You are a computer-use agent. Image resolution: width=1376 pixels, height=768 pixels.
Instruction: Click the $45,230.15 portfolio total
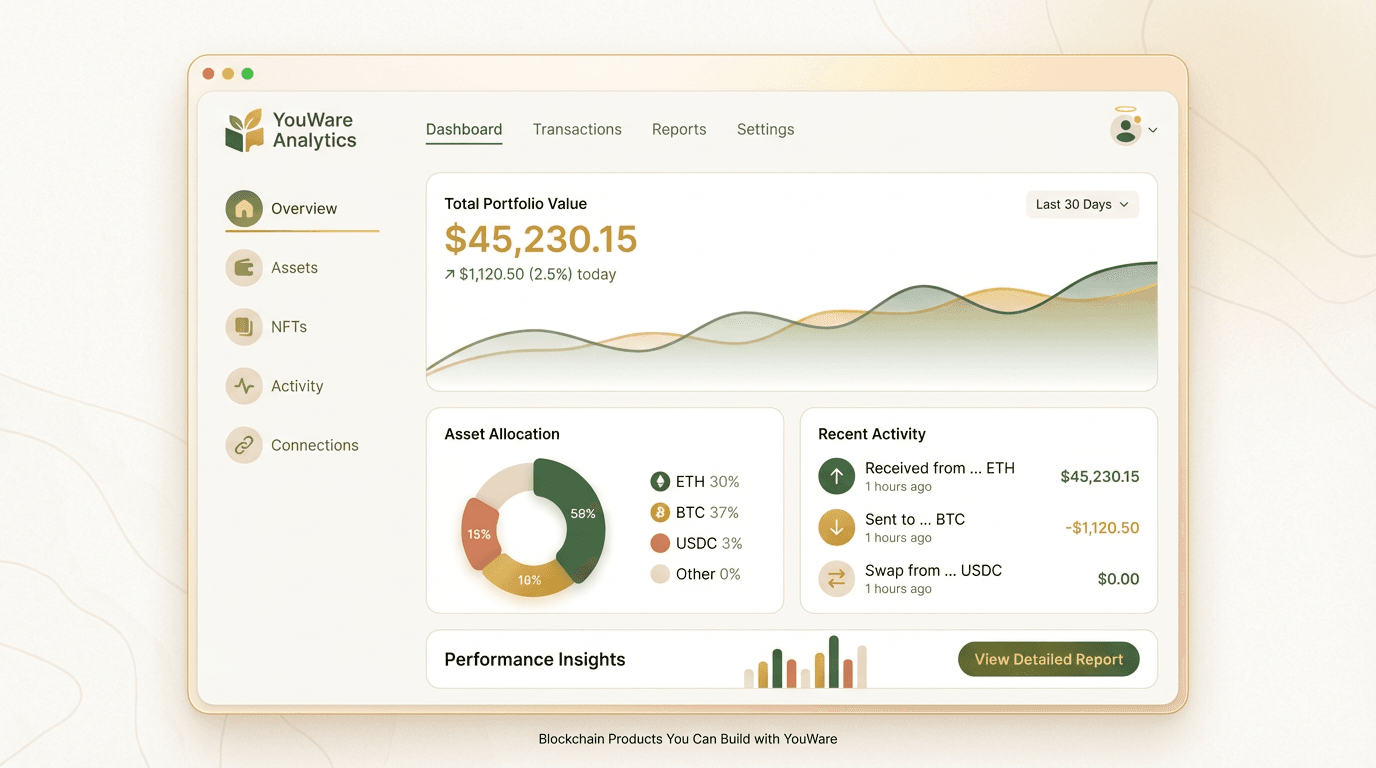pos(541,239)
